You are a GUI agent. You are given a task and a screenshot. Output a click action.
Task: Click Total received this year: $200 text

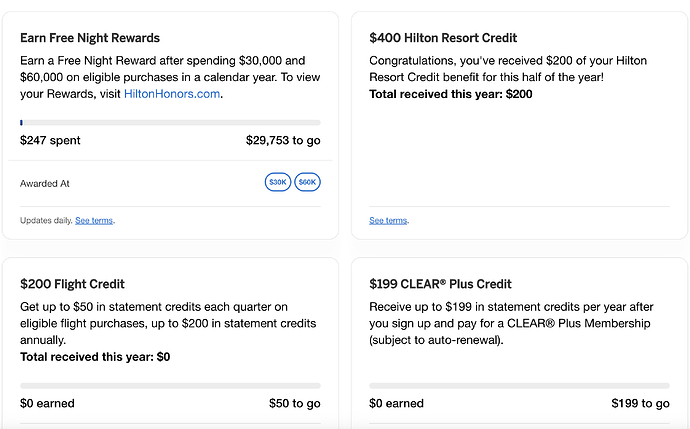tap(450, 94)
